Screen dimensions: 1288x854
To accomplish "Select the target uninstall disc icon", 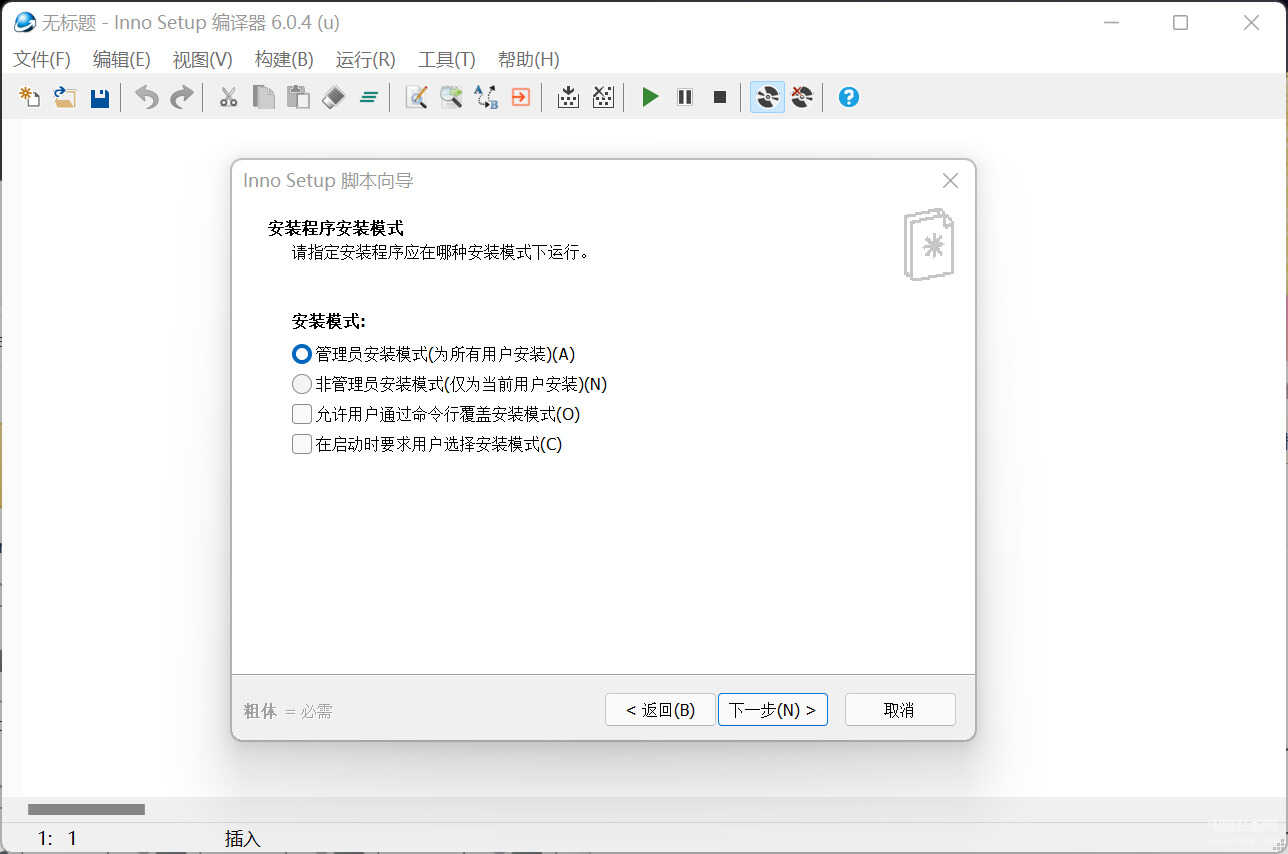I will point(802,97).
